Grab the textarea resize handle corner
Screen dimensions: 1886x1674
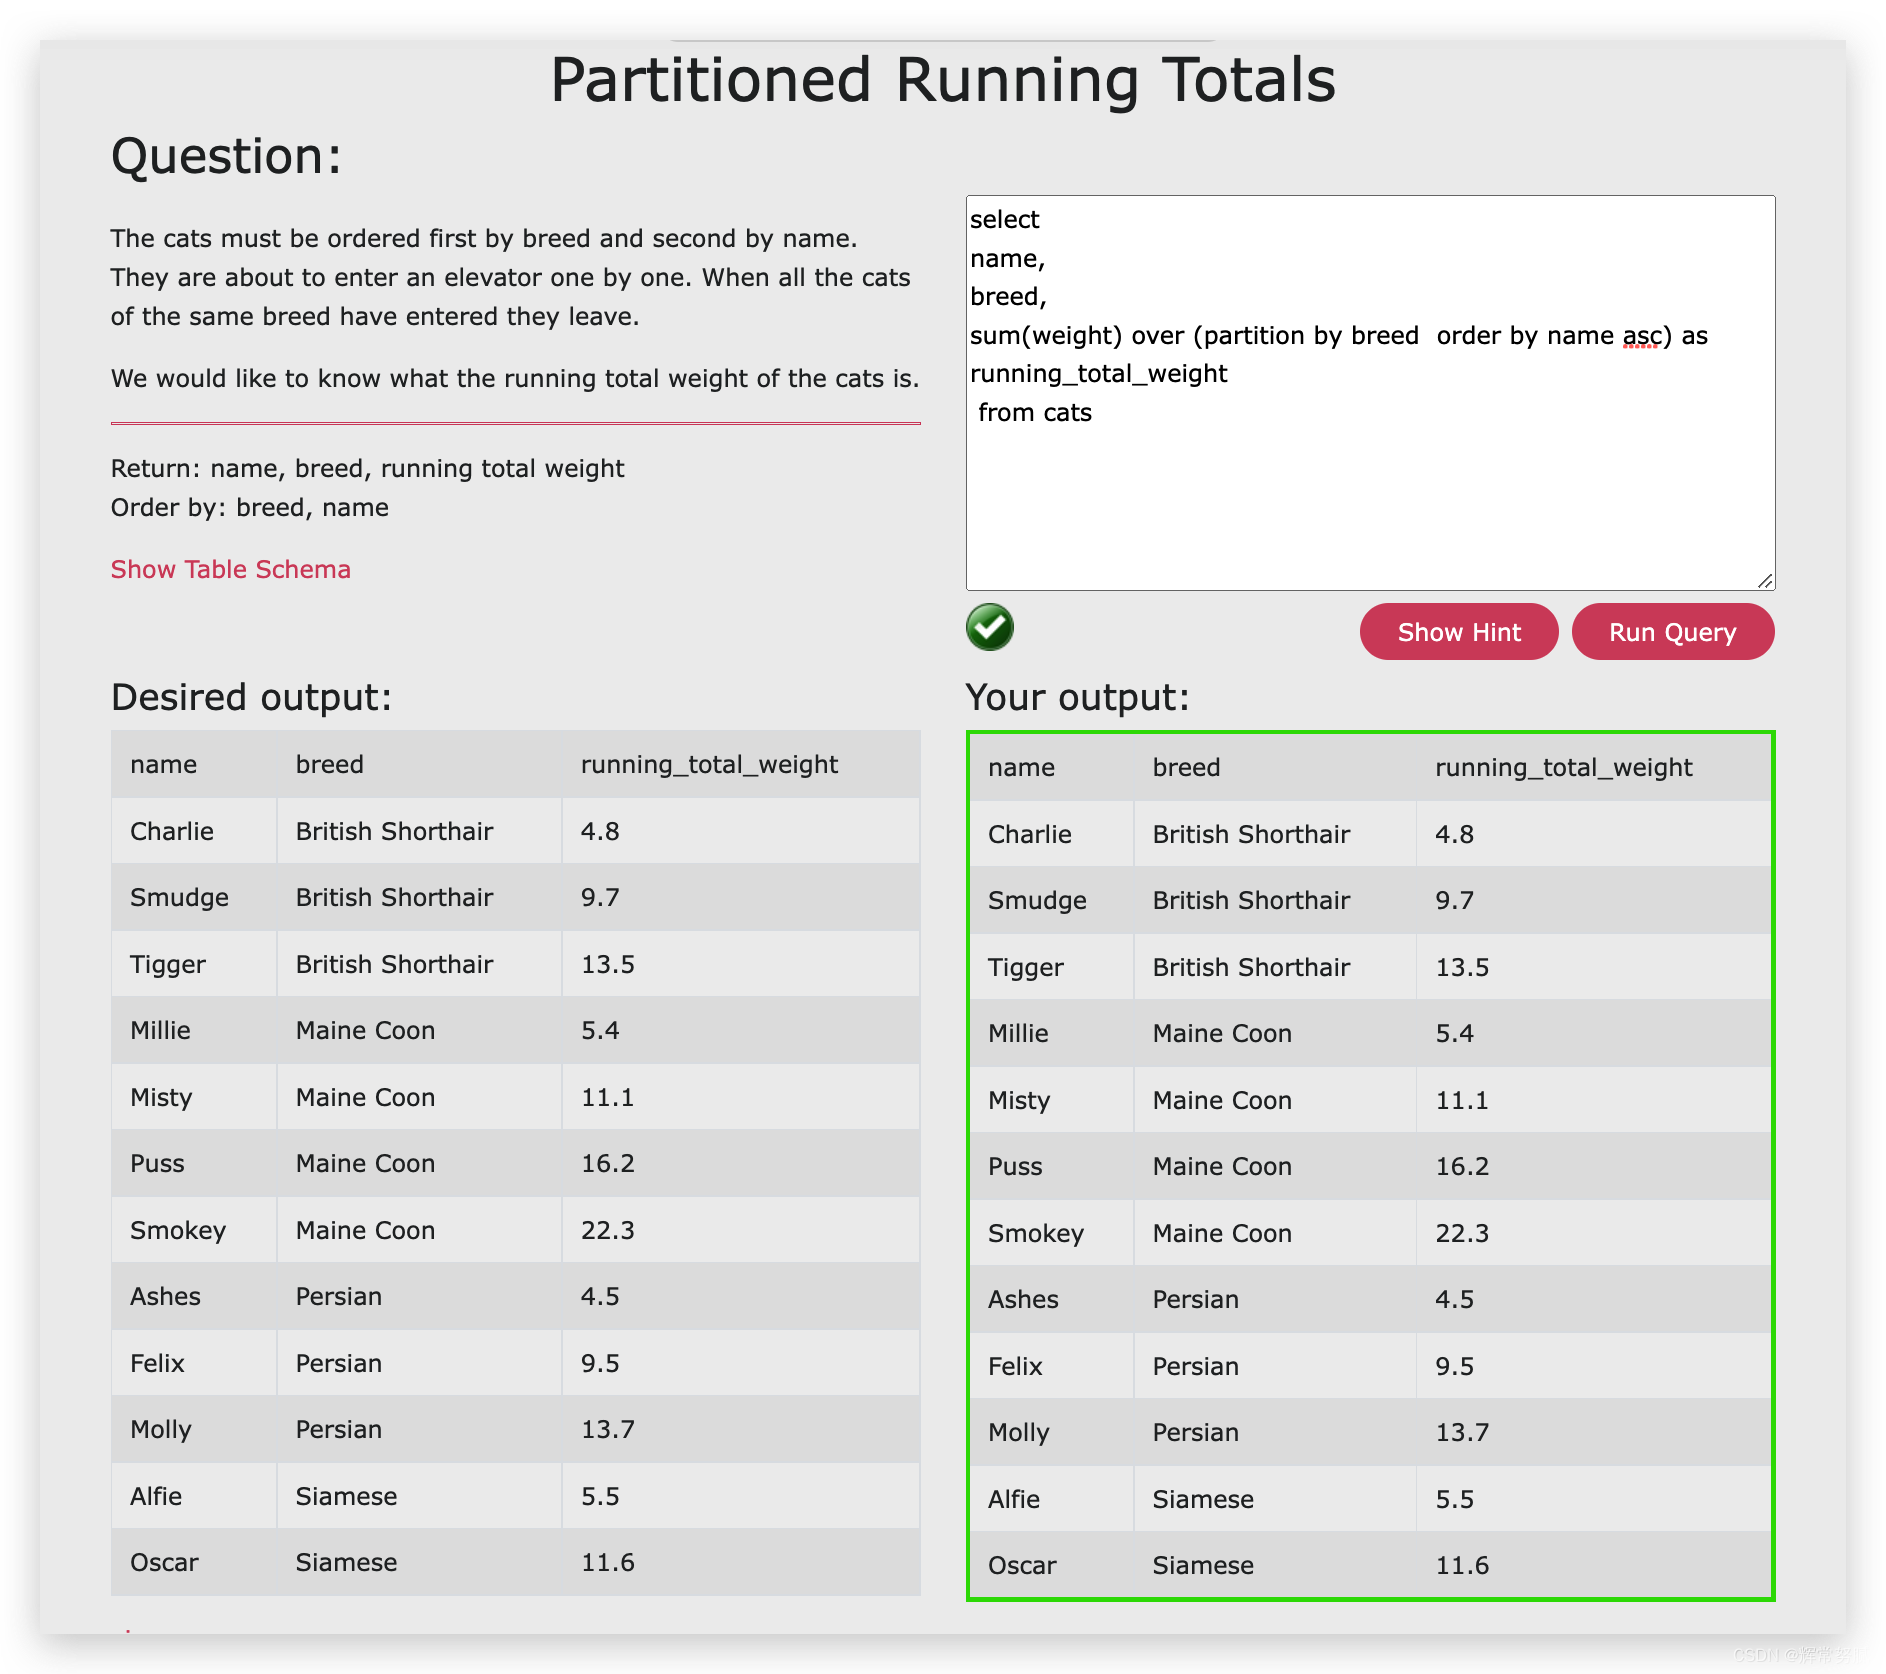pos(1765,580)
